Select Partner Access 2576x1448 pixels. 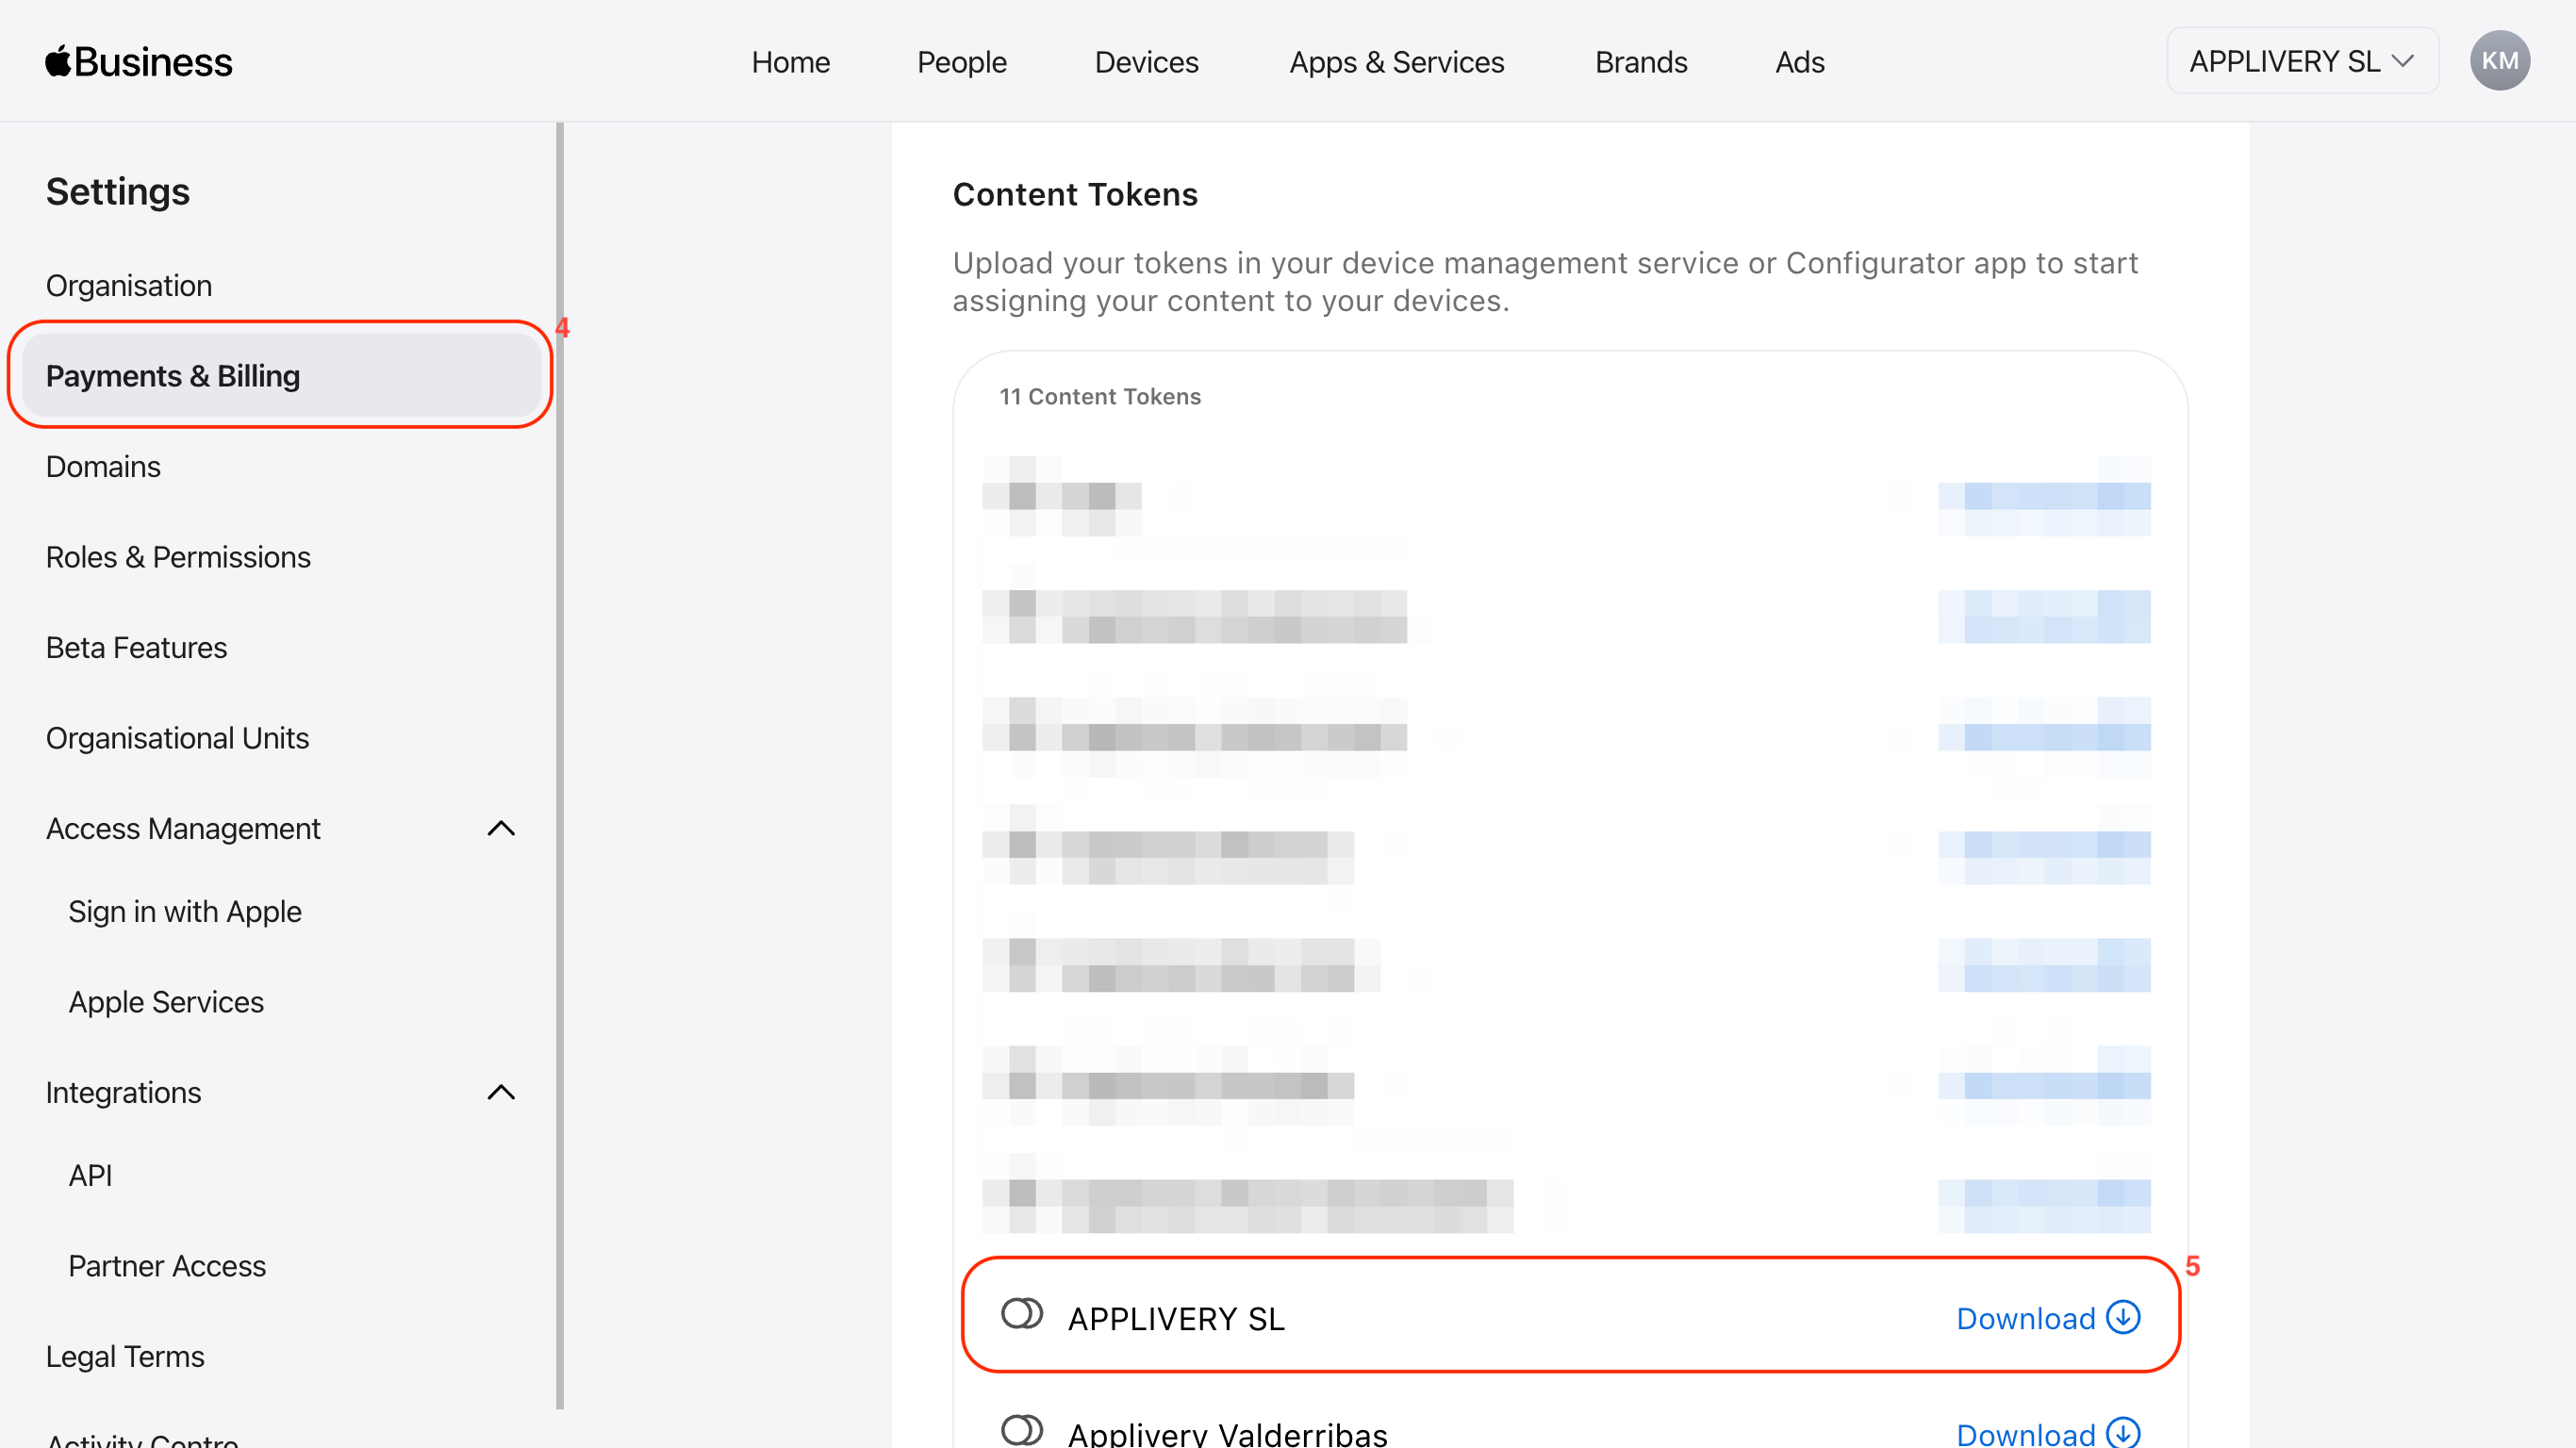pos(167,1266)
